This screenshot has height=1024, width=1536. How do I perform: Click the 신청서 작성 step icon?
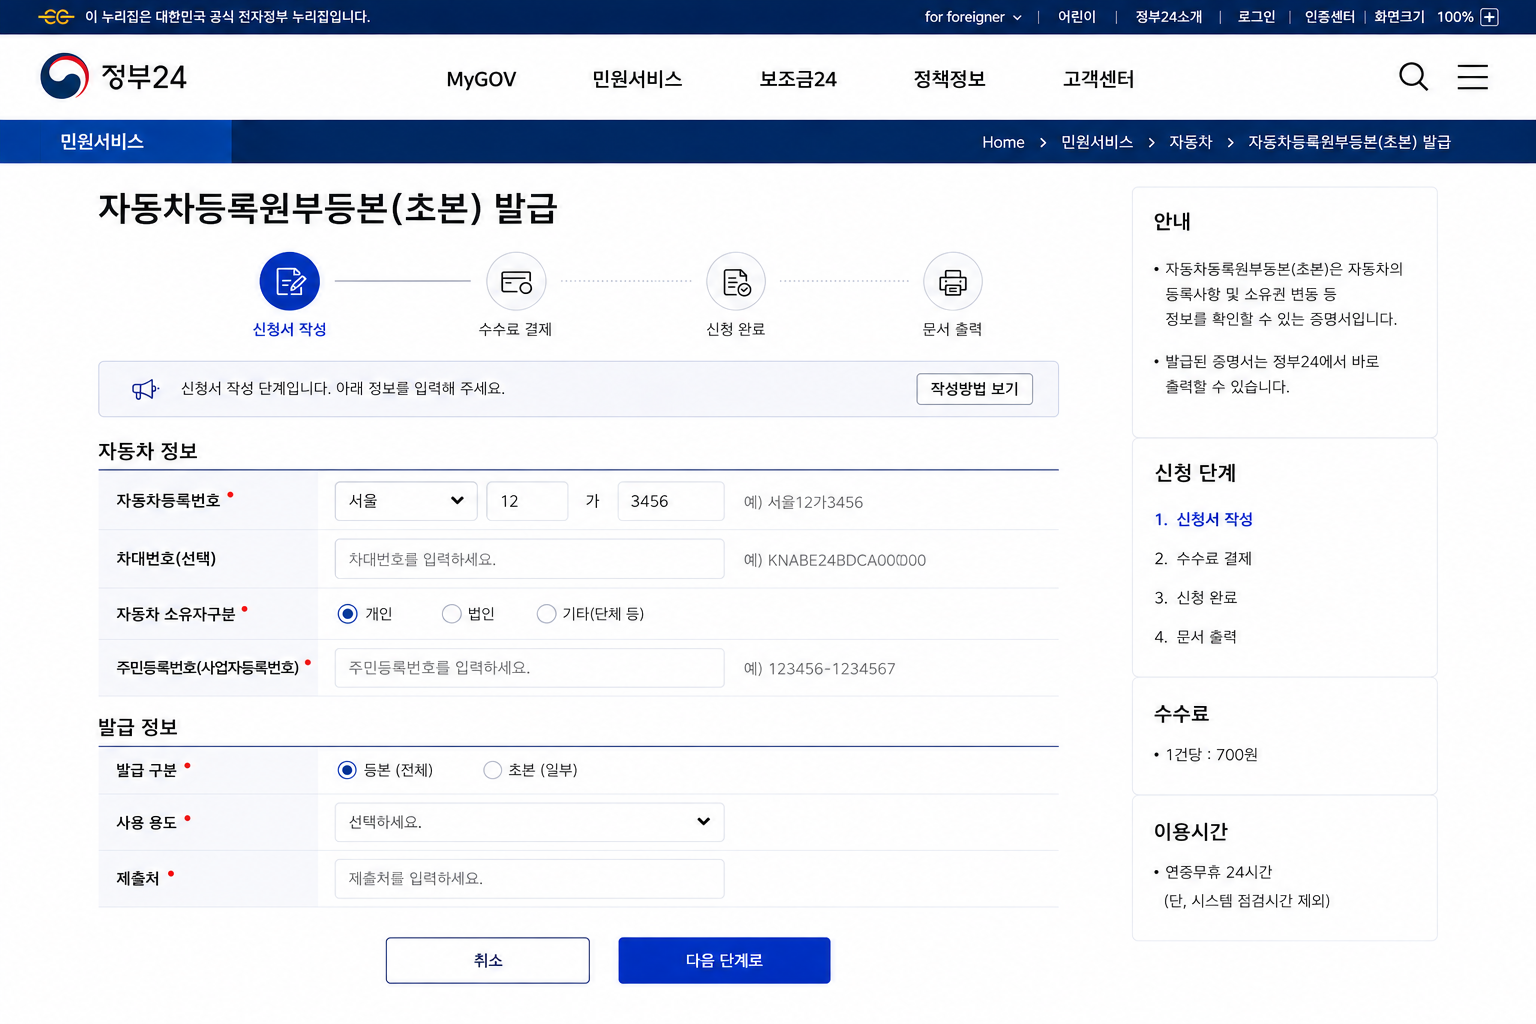(290, 282)
